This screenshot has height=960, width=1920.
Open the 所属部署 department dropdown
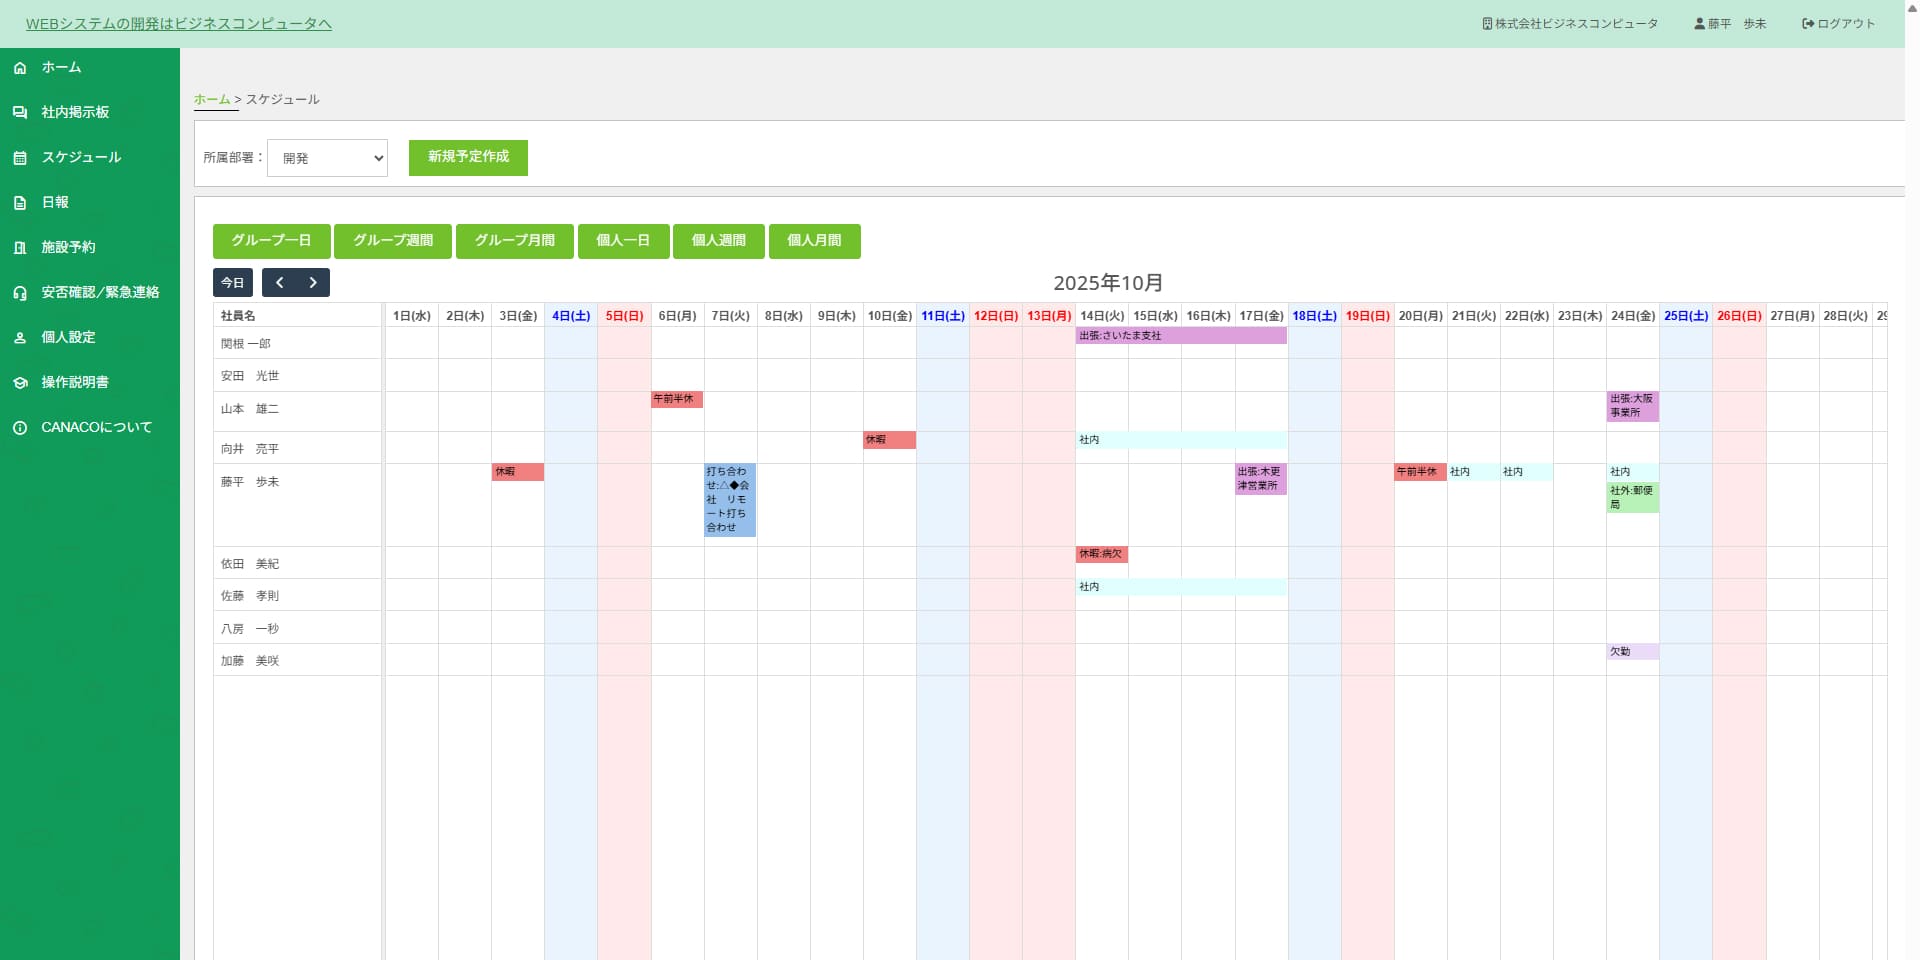(327, 158)
